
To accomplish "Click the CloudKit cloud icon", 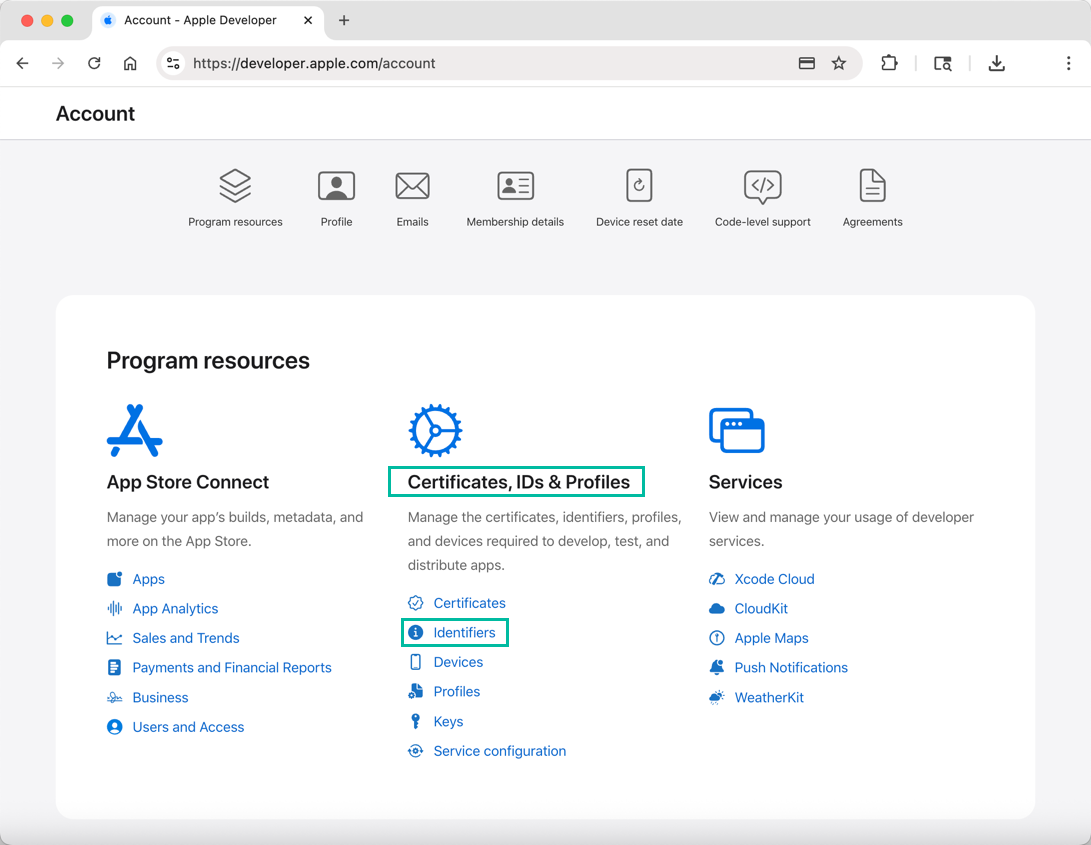I will [x=717, y=609].
